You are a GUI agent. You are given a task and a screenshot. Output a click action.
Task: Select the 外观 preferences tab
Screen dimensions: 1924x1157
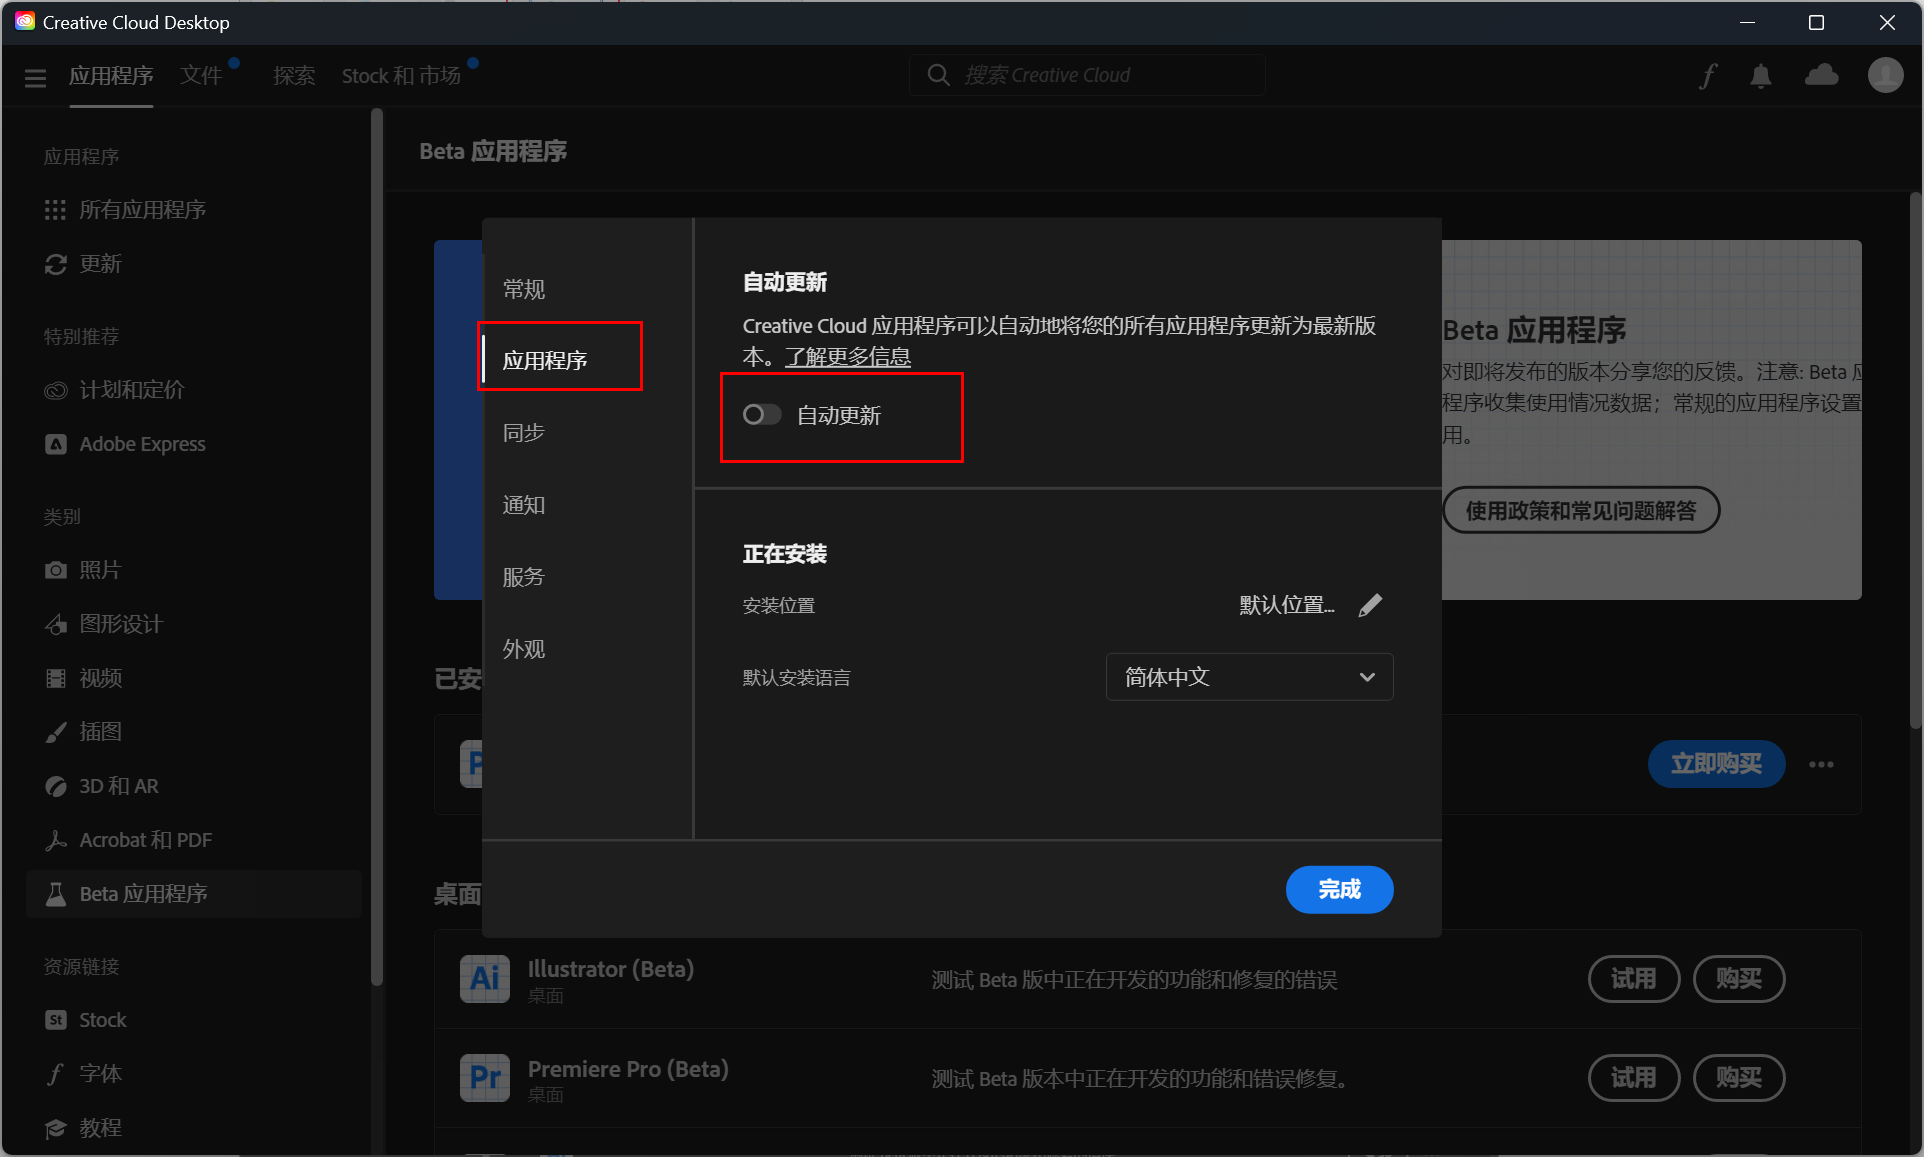(x=524, y=649)
